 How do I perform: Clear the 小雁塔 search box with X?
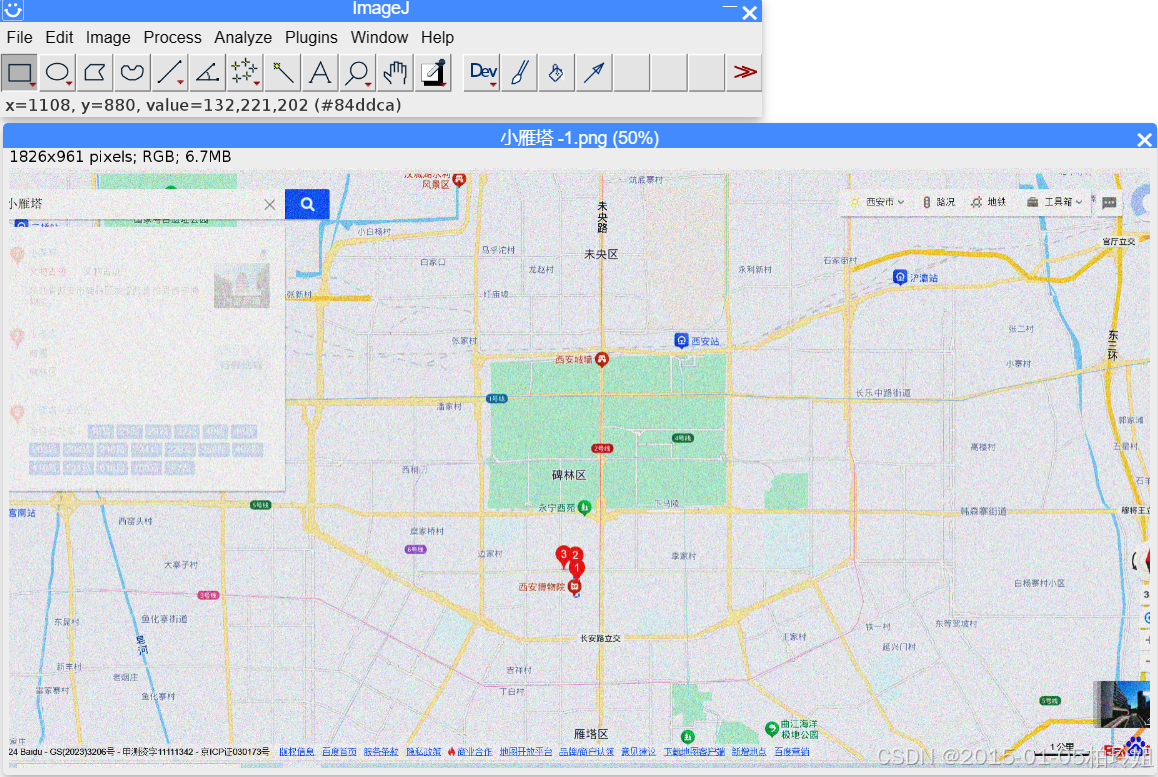(x=270, y=205)
